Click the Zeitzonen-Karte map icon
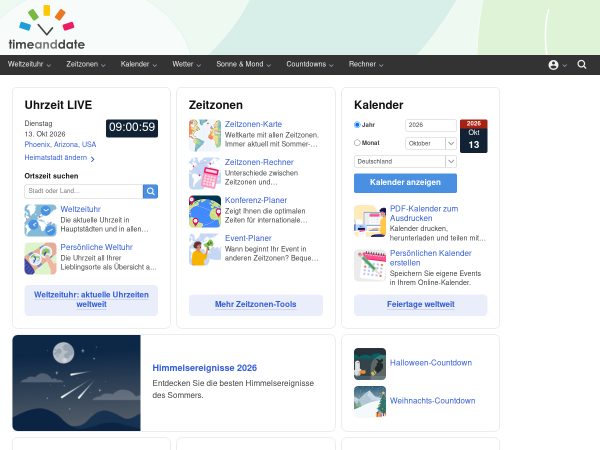The image size is (600, 450). point(205,135)
